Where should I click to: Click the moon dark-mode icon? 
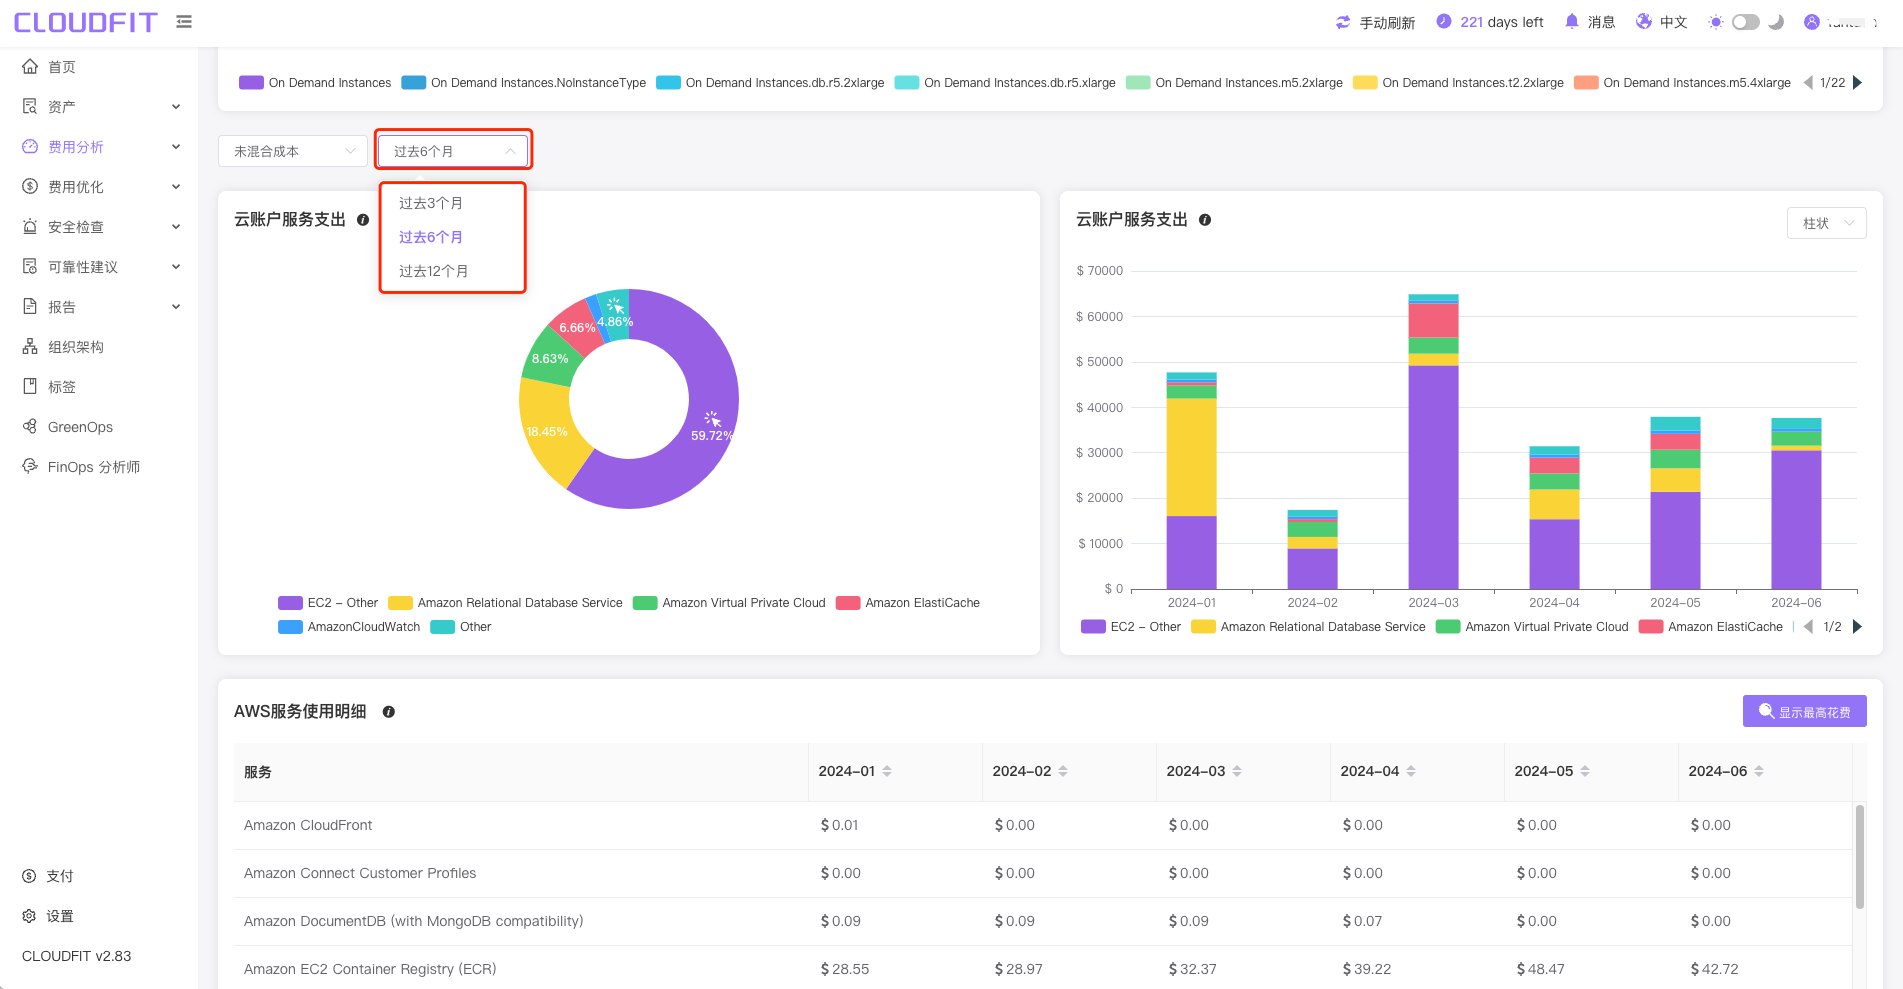pyautogui.click(x=1776, y=22)
